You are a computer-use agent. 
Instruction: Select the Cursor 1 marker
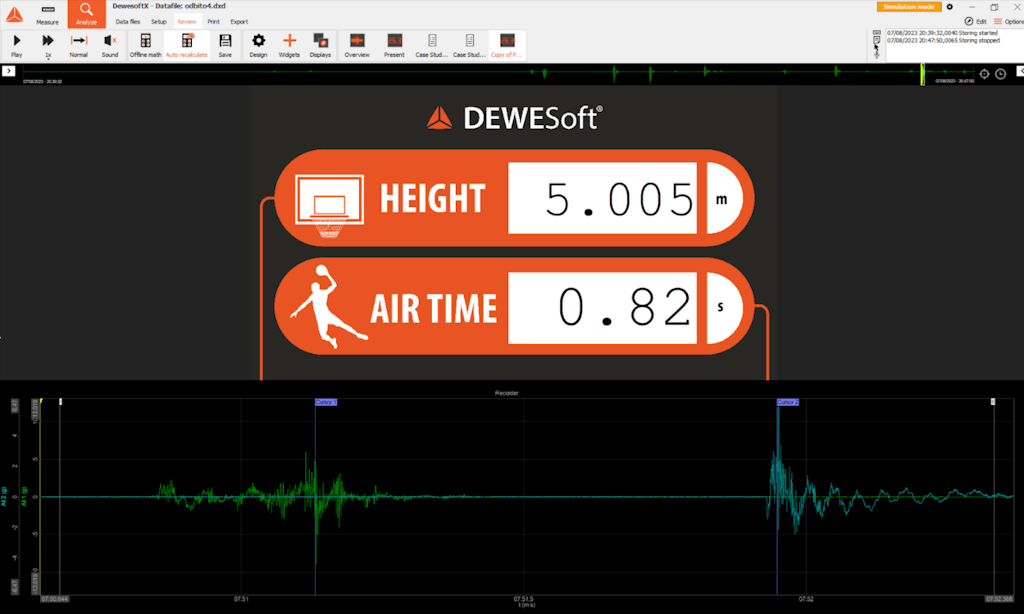coord(326,402)
